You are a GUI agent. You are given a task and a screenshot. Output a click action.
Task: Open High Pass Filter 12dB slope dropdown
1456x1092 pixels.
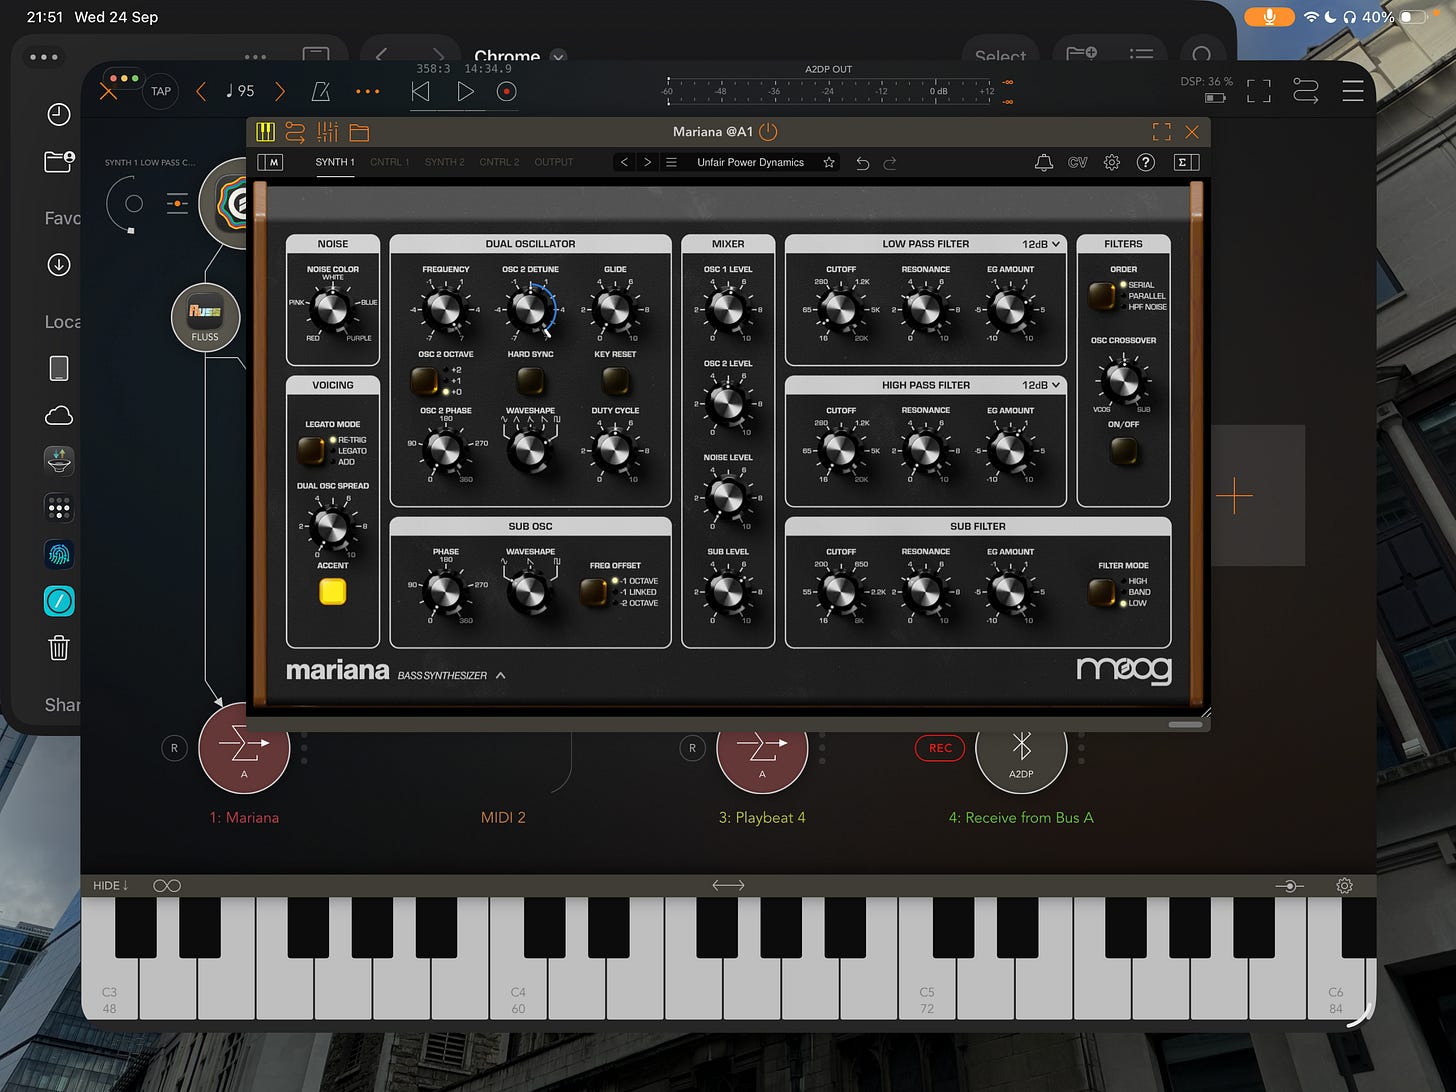point(1041,385)
